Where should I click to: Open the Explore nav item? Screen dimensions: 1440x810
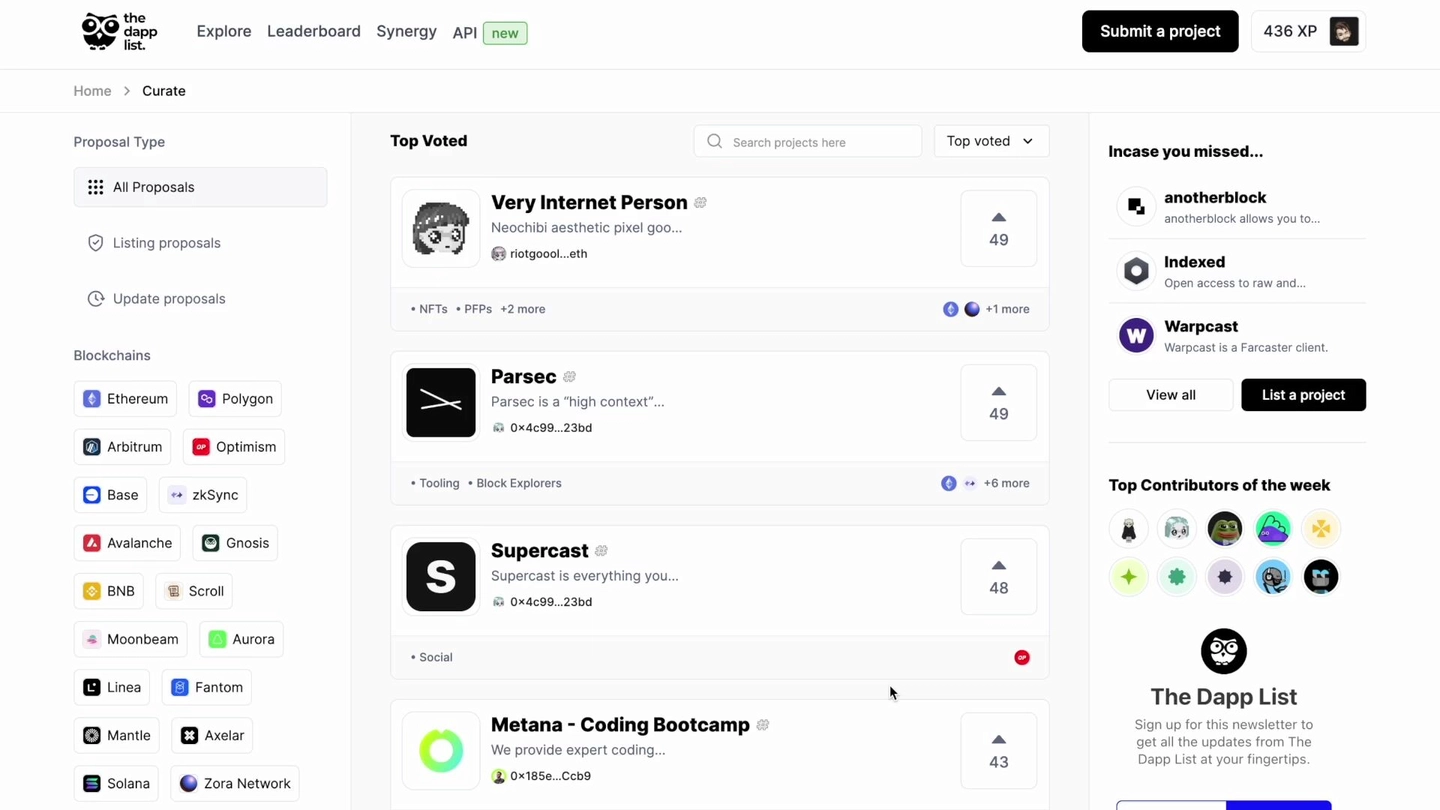tap(224, 31)
